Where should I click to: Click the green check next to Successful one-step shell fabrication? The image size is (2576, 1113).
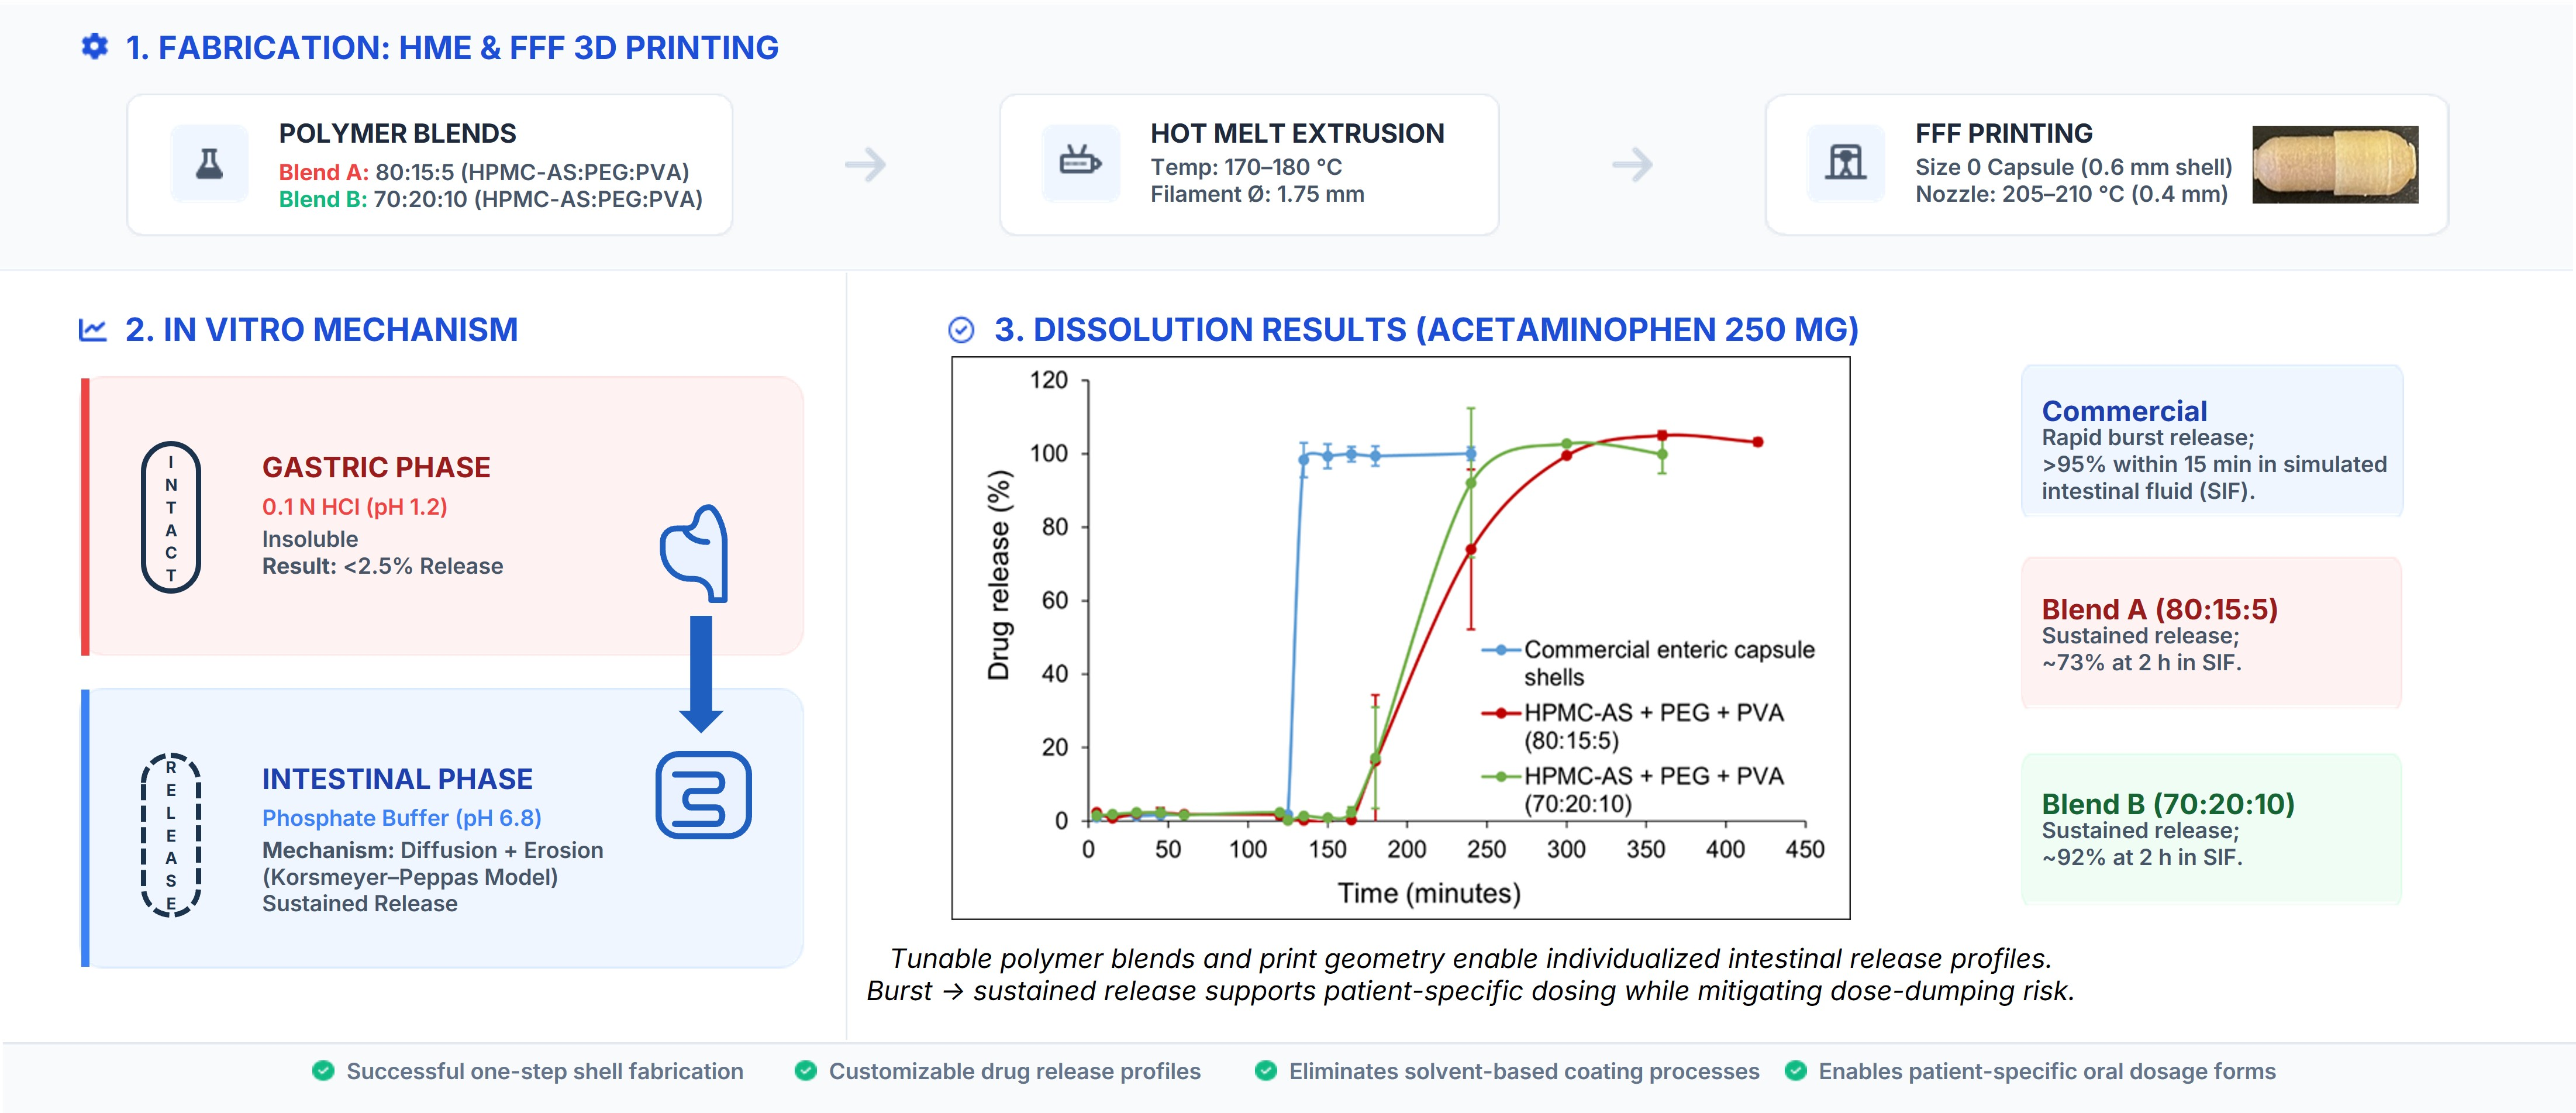[x=323, y=1071]
